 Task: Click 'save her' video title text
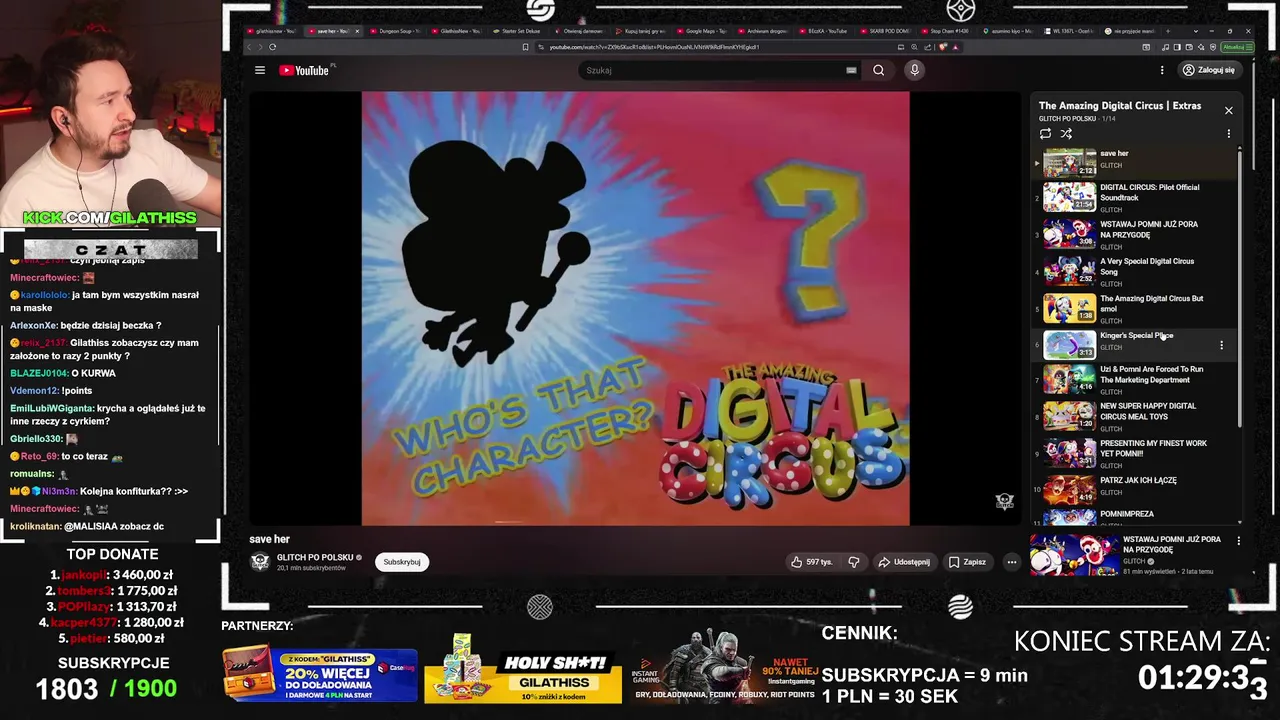[x=269, y=539]
